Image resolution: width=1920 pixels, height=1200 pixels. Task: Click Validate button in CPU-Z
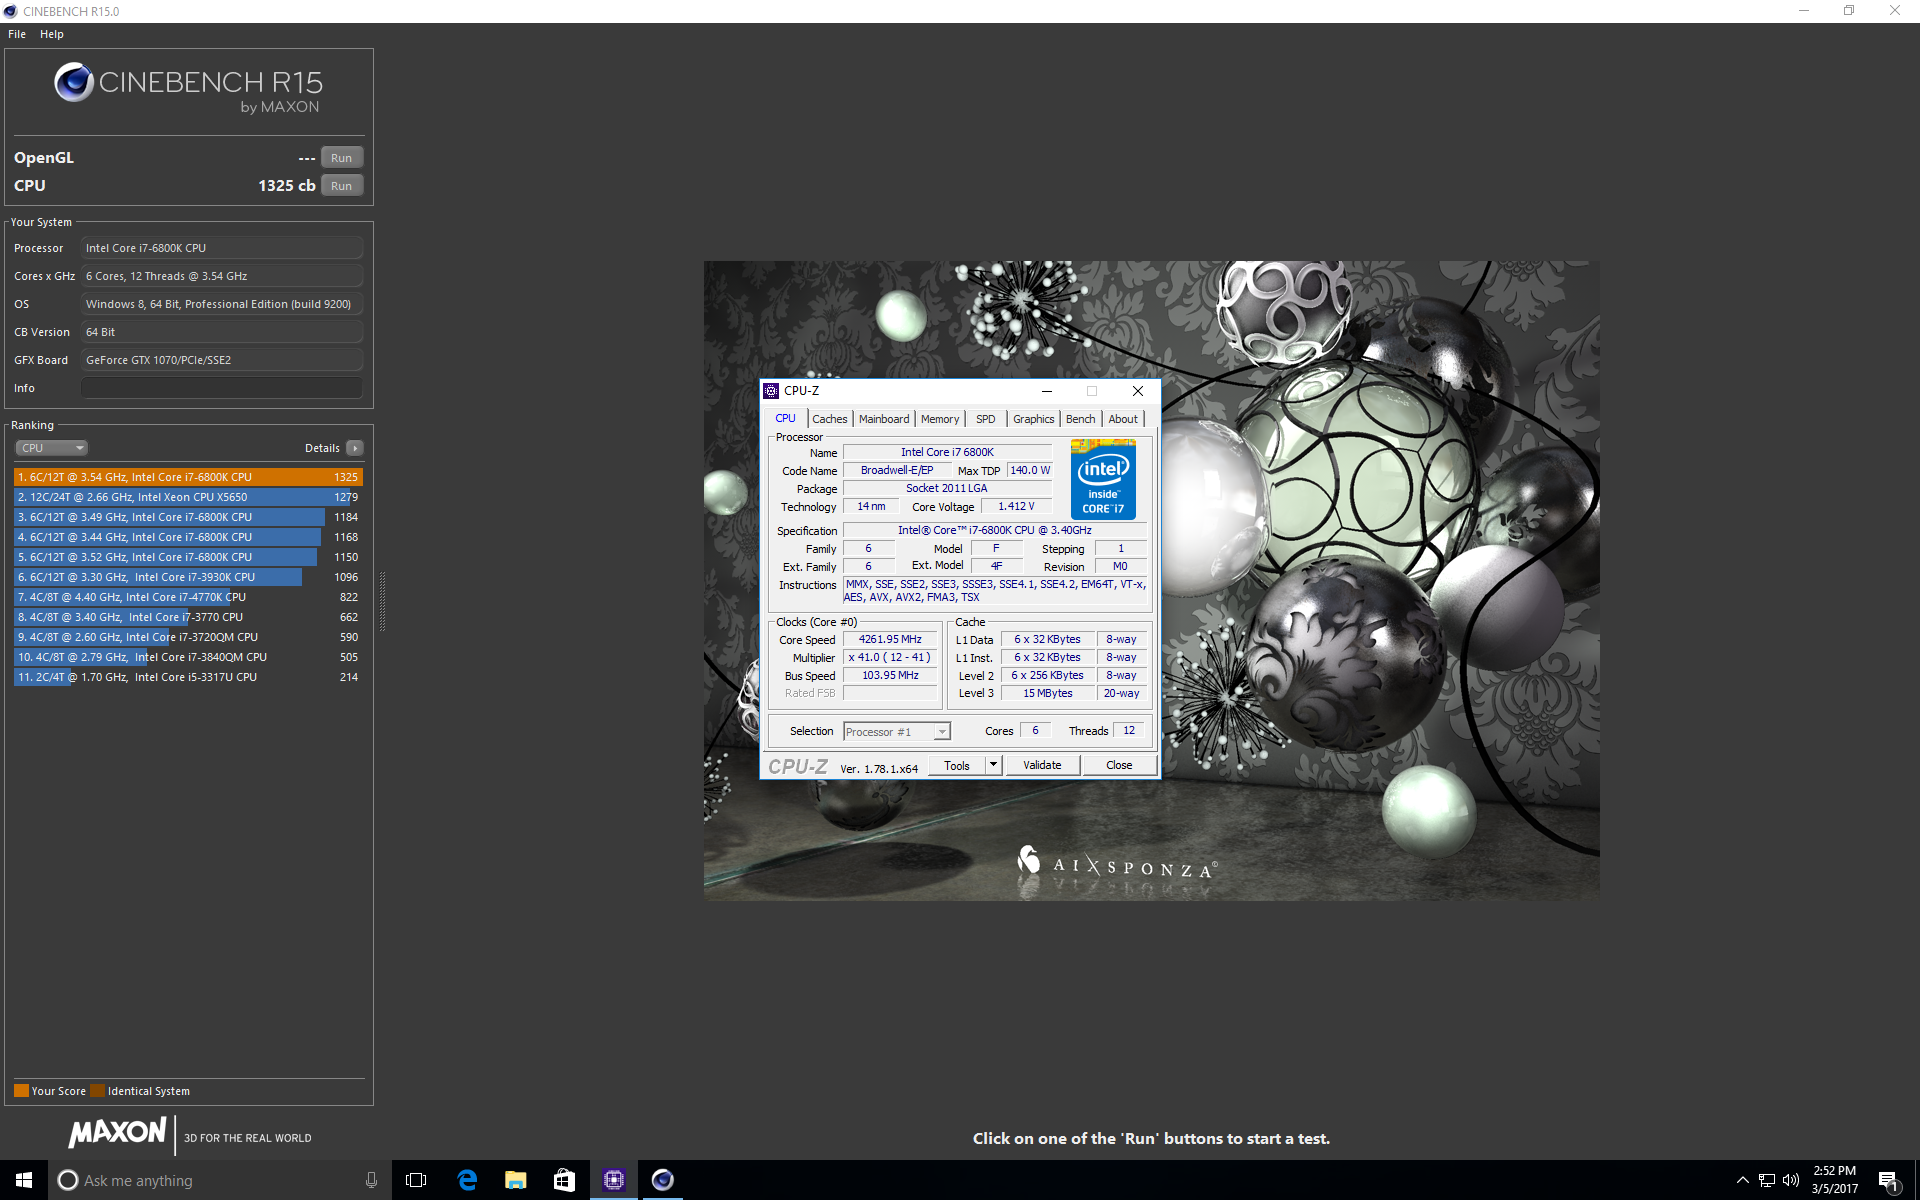[x=1042, y=765]
